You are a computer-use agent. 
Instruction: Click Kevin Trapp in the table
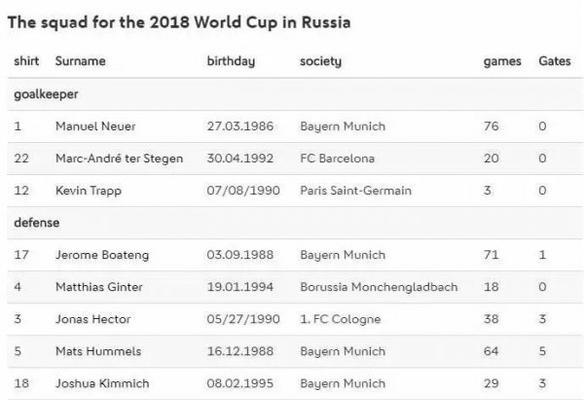click(88, 191)
